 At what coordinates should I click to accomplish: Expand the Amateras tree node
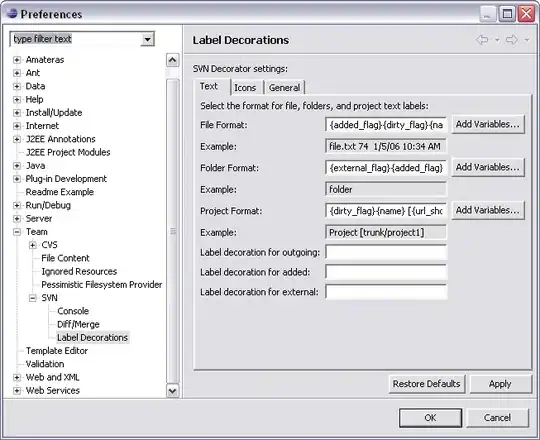(17, 60)
